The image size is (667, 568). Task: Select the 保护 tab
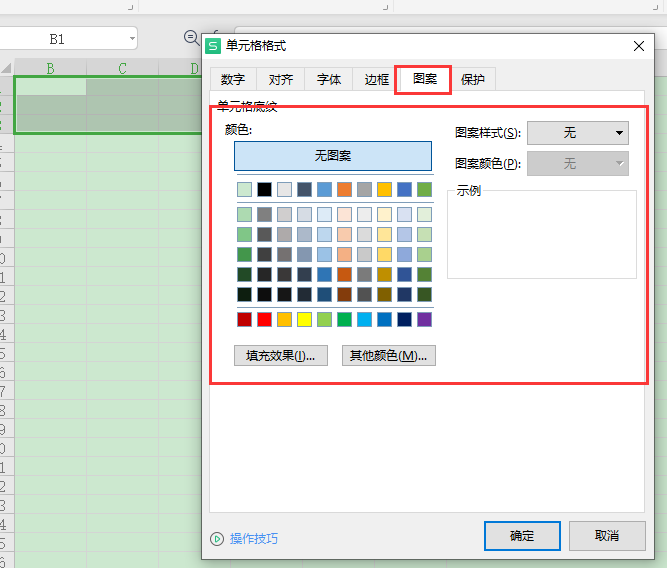472,80
